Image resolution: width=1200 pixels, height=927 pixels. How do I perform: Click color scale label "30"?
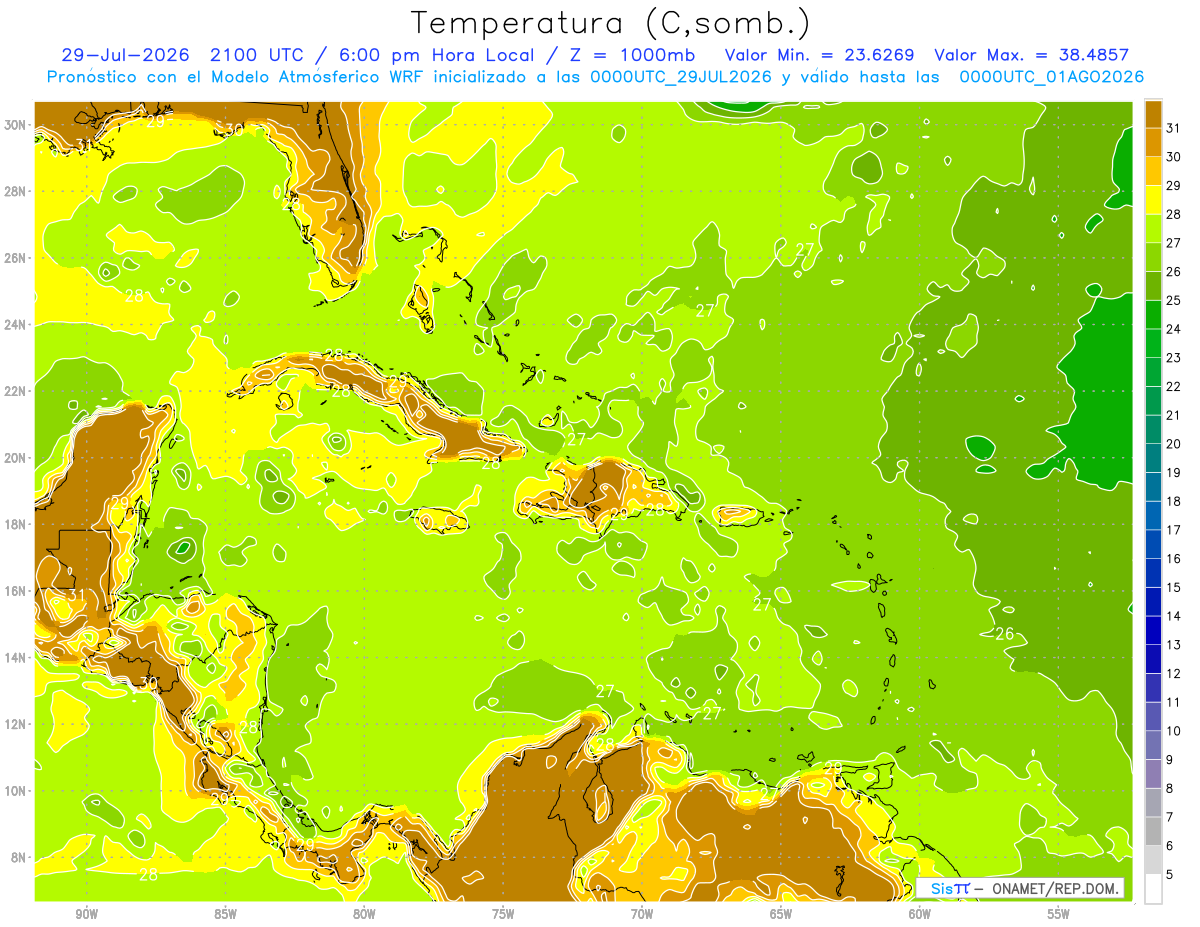[x=1174, y=157]
